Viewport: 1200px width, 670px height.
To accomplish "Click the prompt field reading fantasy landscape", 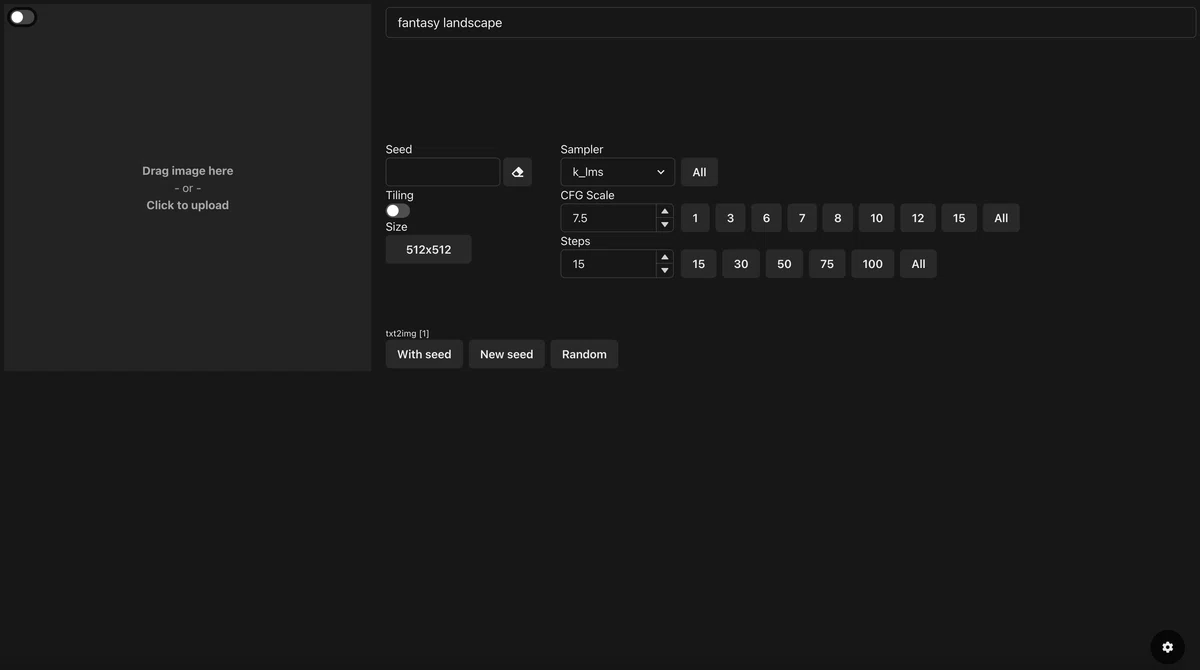I will tap(791, 23).
